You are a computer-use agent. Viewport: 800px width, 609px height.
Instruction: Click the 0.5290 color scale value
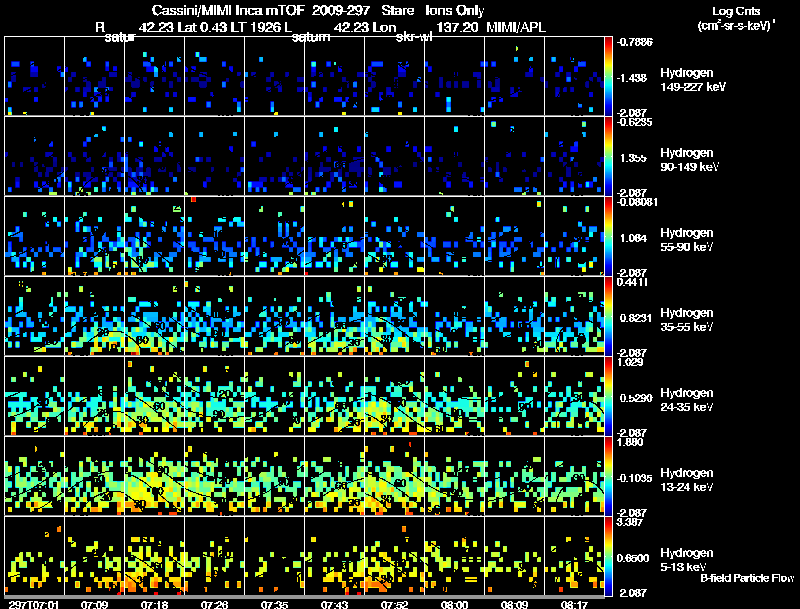(x=636, y=398)
